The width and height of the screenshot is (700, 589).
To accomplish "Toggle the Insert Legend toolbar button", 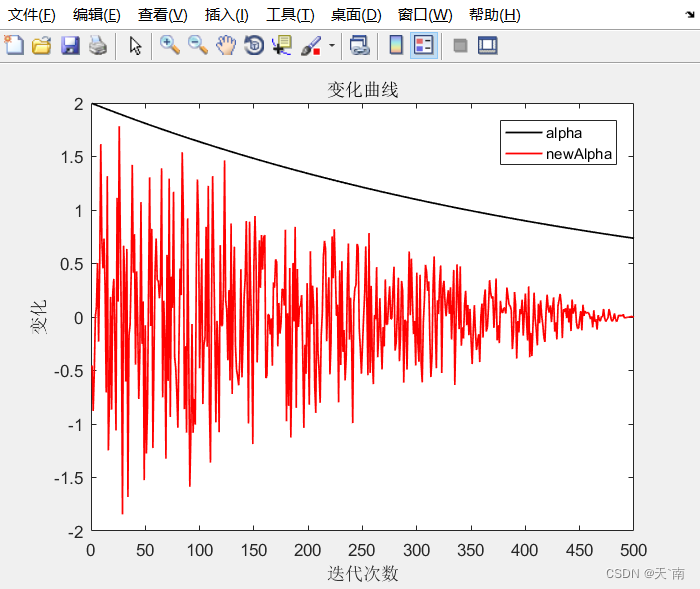I will pos(424,46).
